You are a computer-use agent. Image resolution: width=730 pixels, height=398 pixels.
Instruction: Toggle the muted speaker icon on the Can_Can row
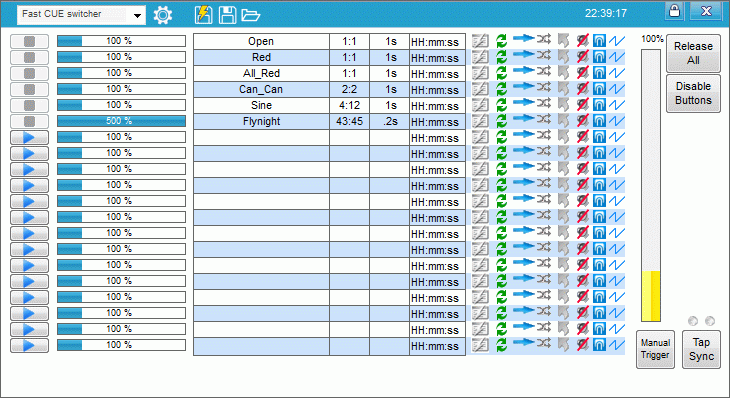tap(582, 89)
